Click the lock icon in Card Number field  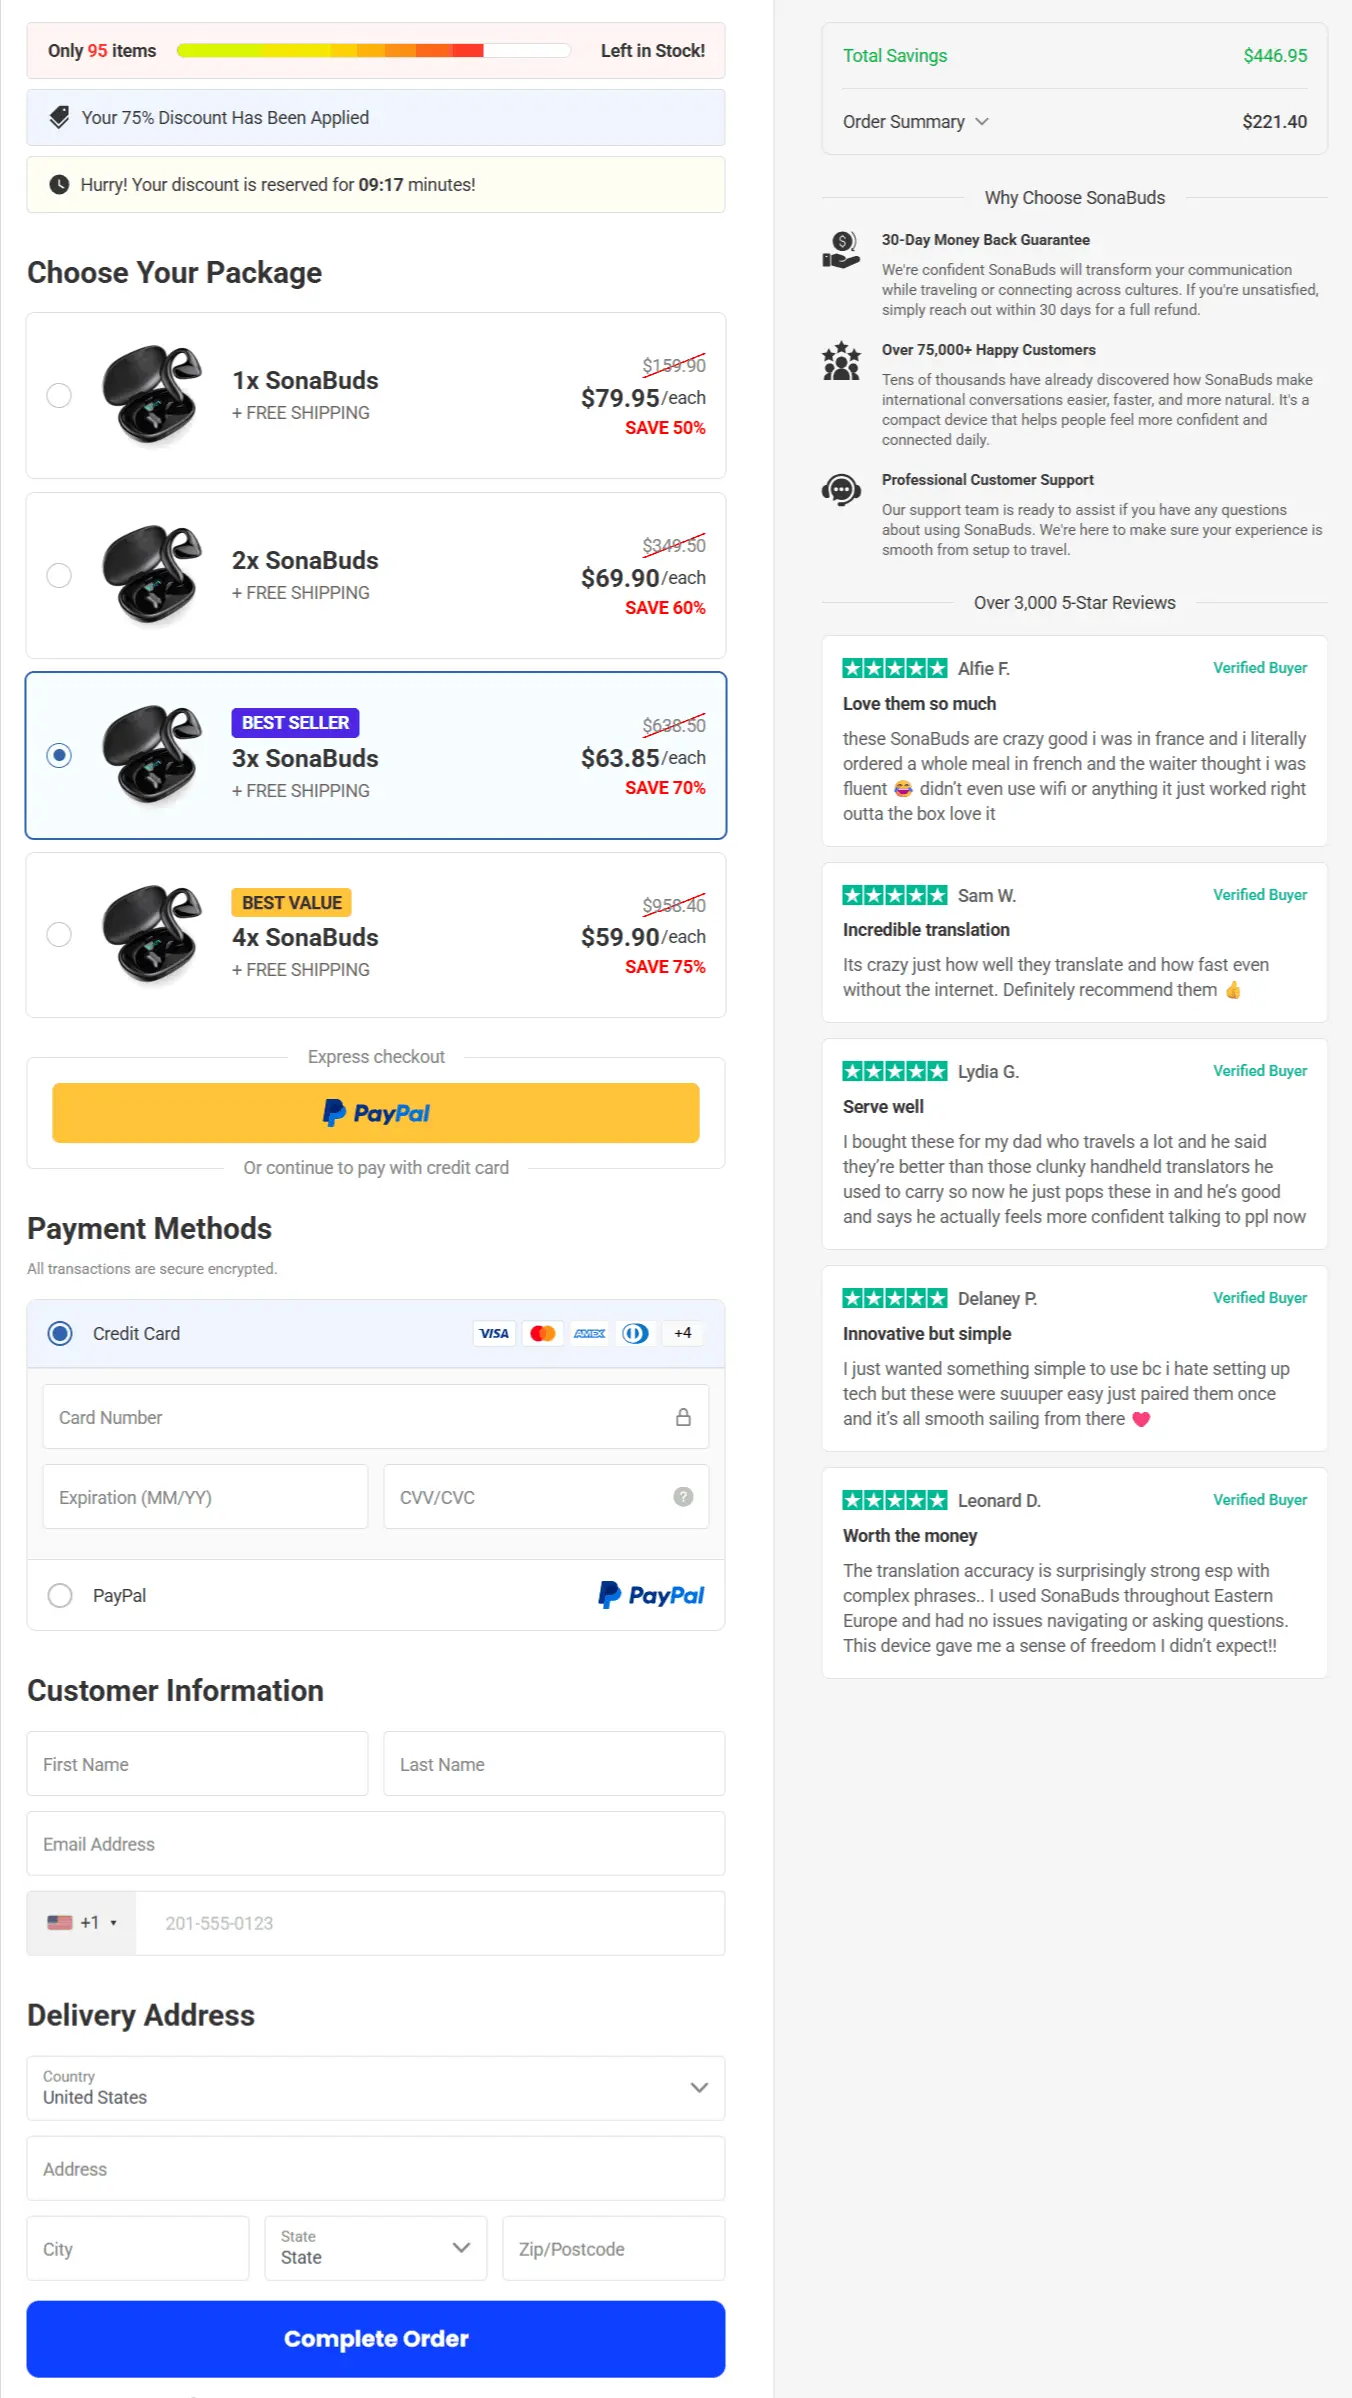pos(684,1416)
